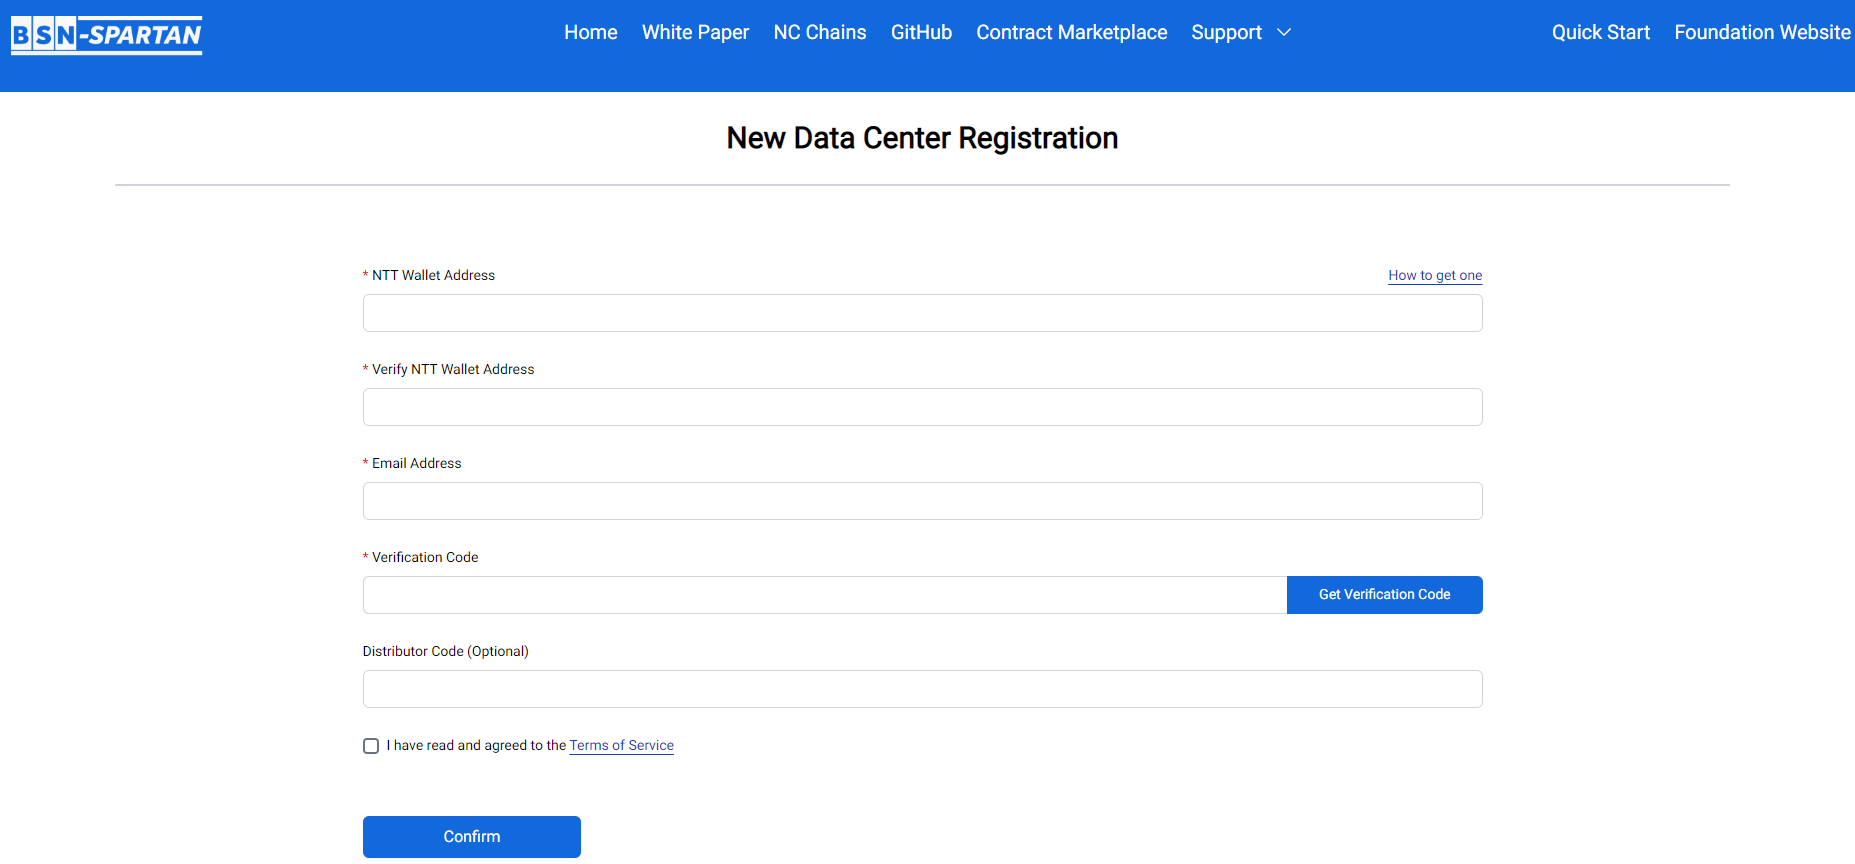Check the Terms of Service agreement box
This screenshot has height=864, width=1855.
coord(371,746)
